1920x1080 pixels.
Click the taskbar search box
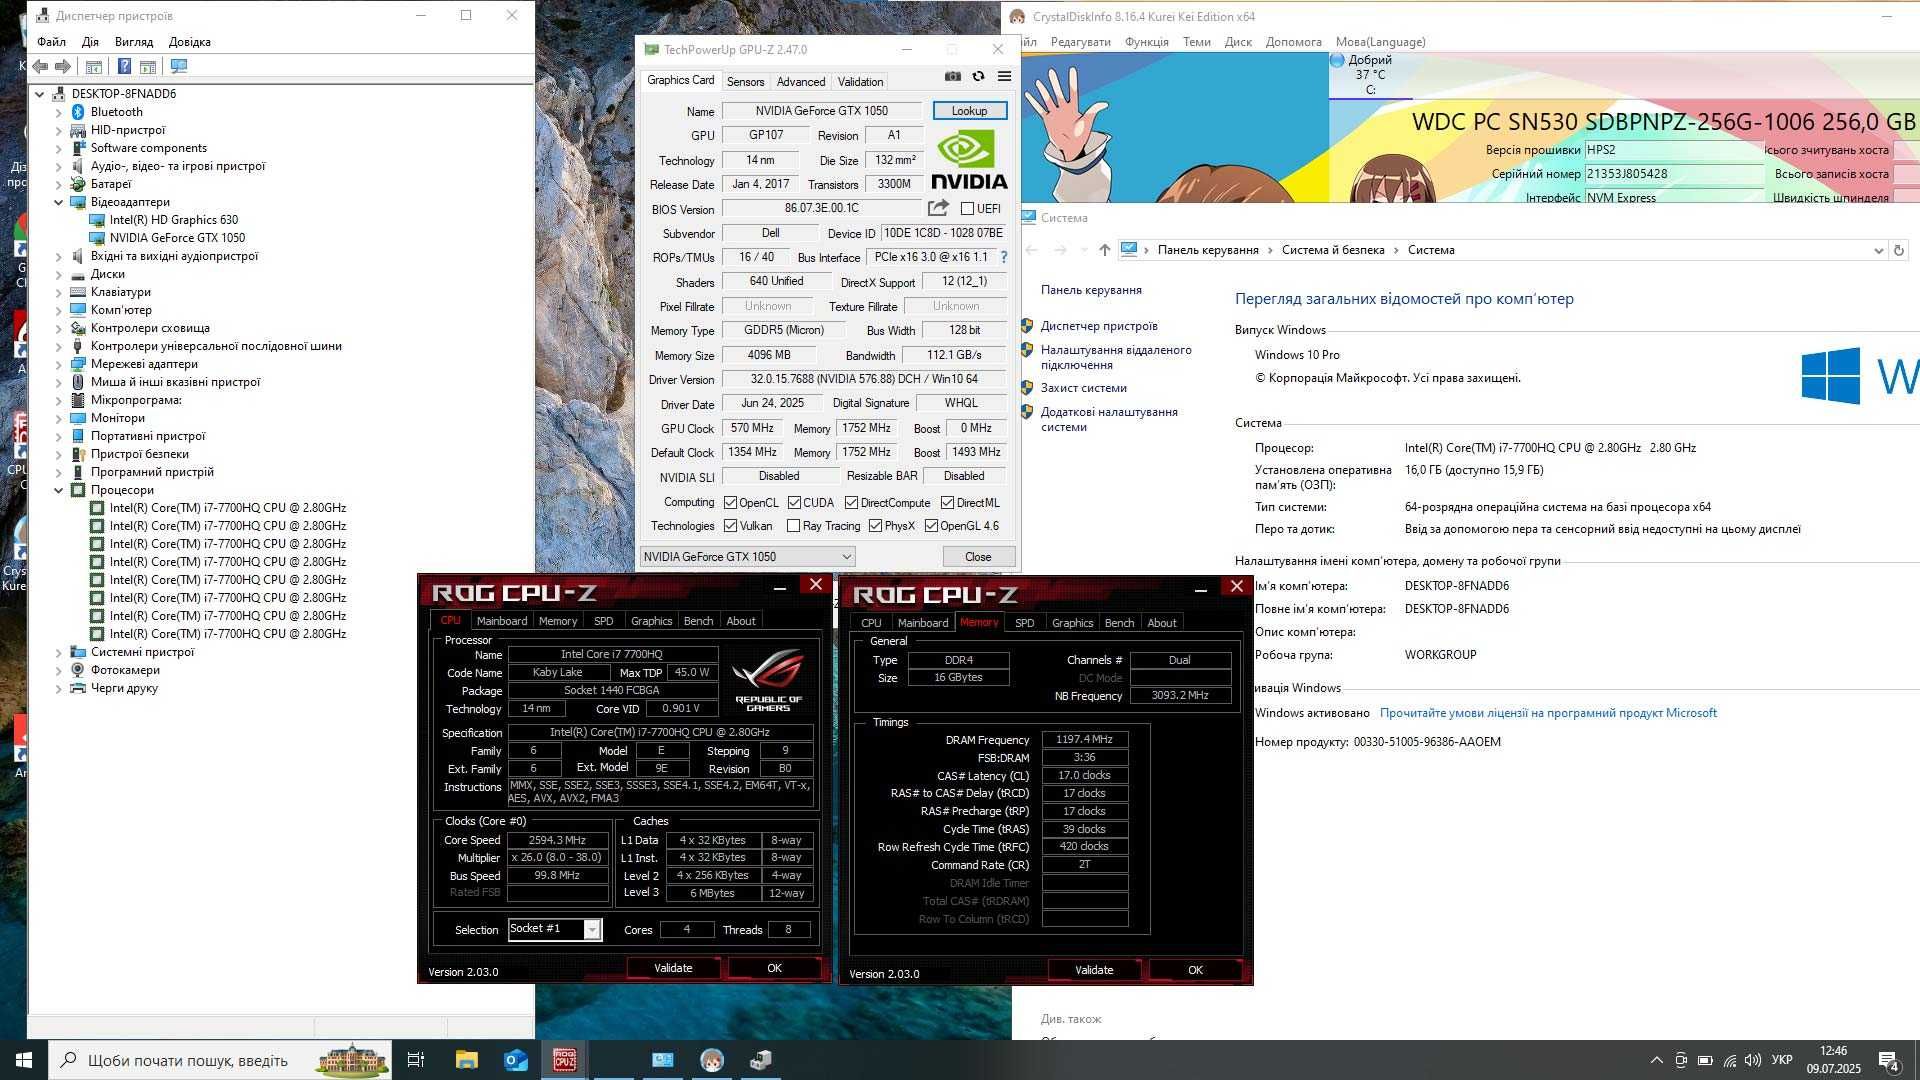tap(220, 1060)
